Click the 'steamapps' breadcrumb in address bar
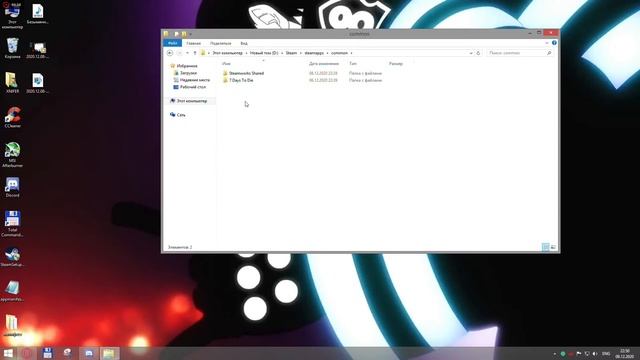This screenshot has height=360, width=640. click(314, 53)
